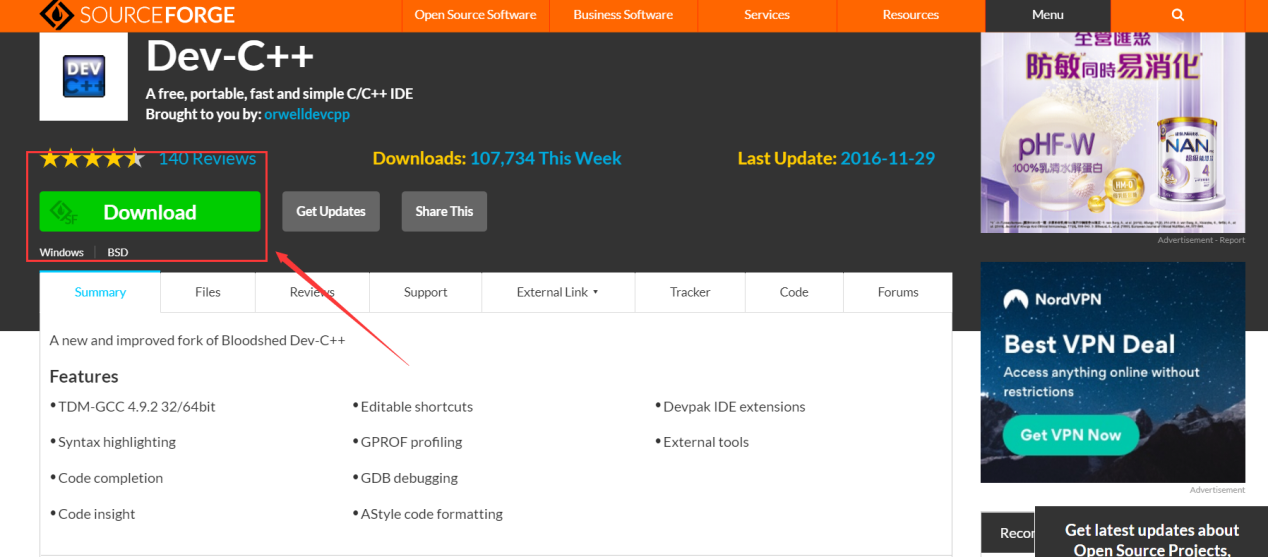Open the Reviews tab
Screen dimensions: 1268x557
[x=312, y=292]
